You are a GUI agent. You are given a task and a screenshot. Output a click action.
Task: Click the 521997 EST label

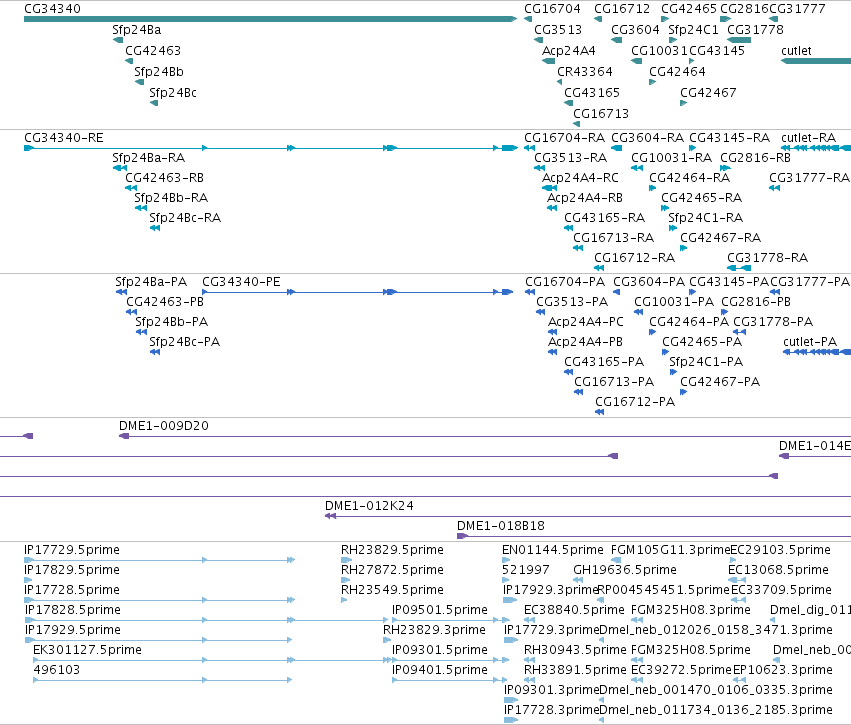(x=525, y=570)
